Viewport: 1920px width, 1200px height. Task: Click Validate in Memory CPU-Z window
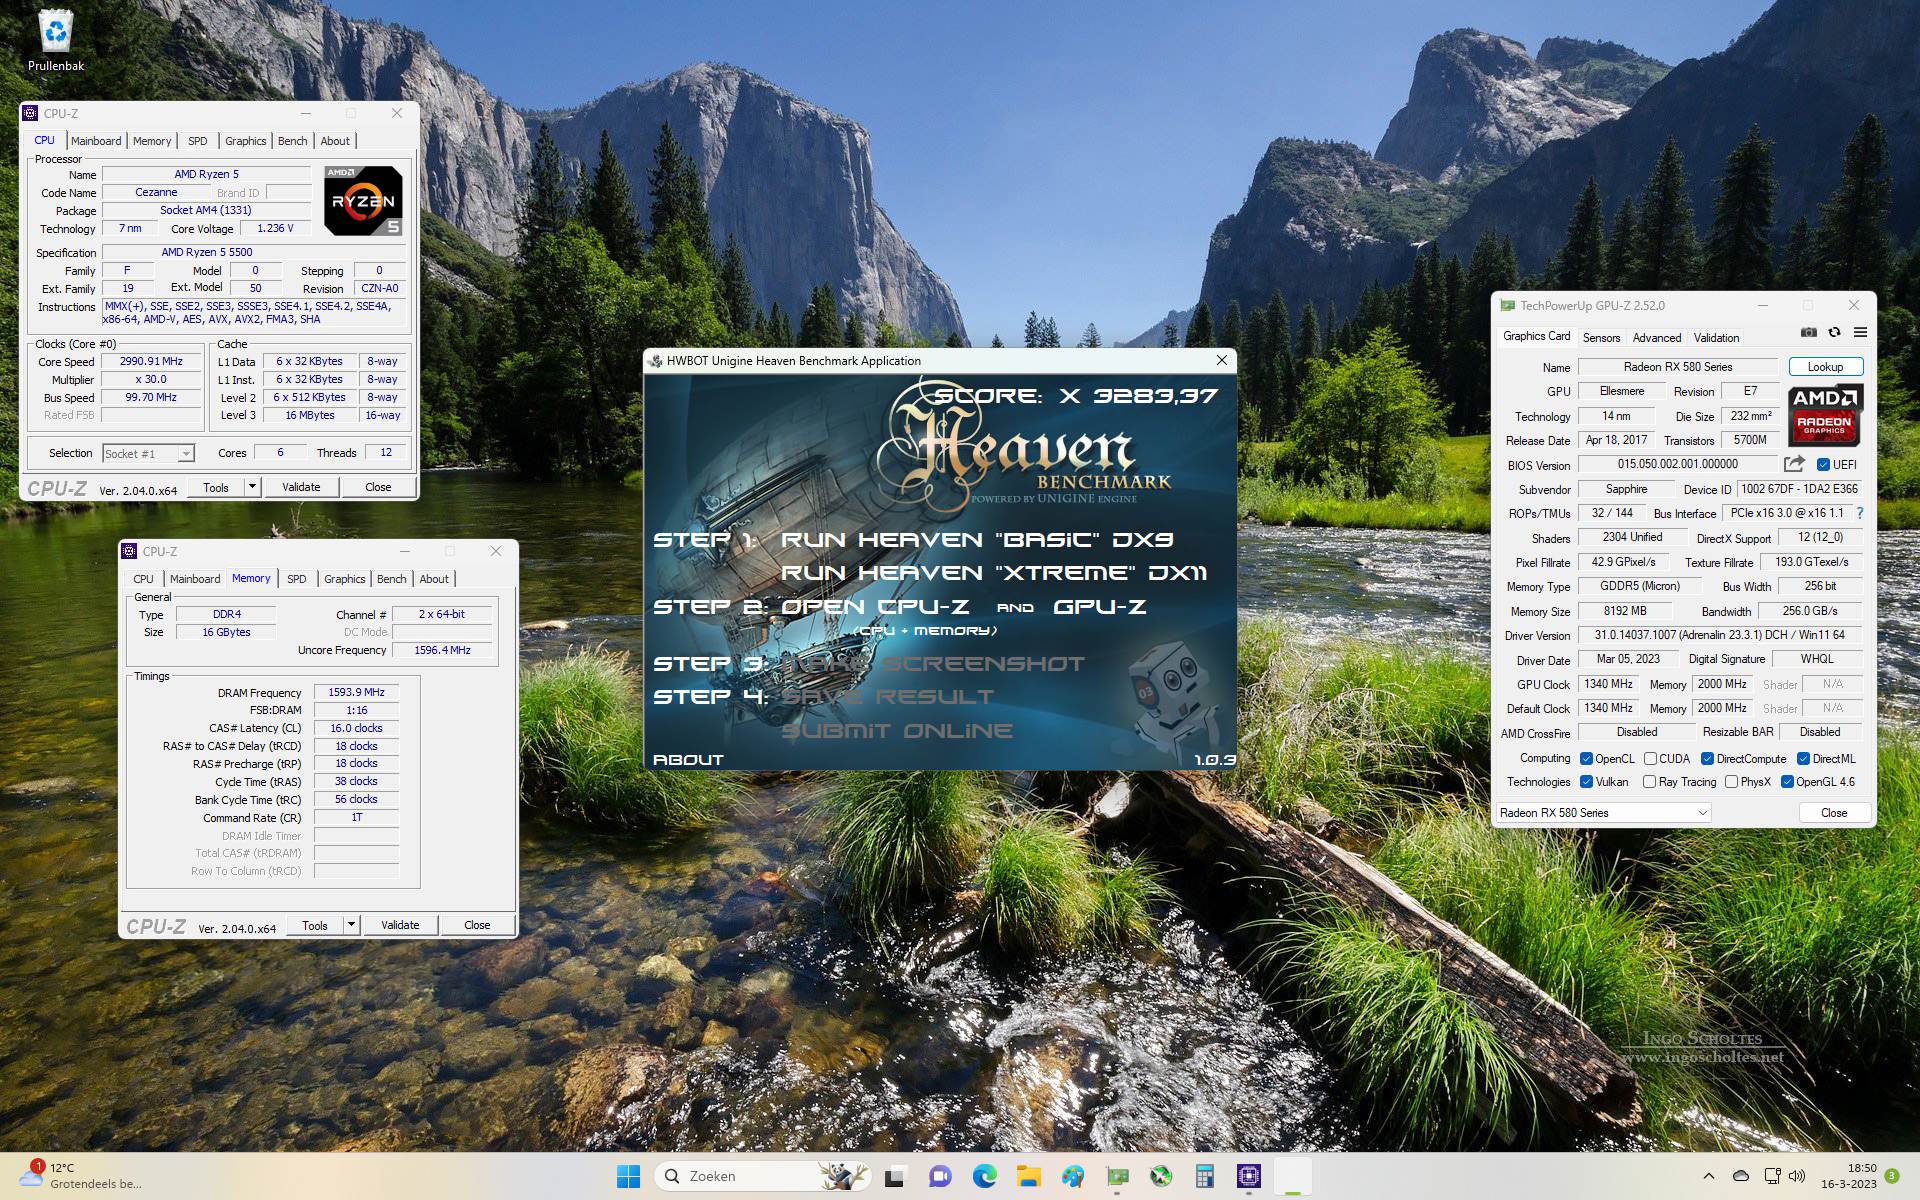400,925
